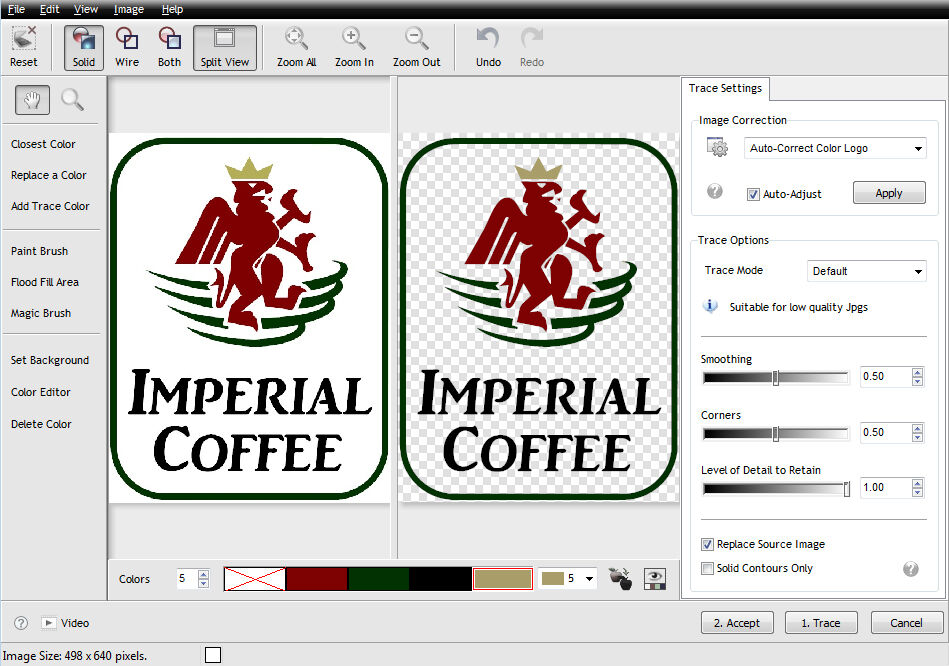
Task: Open the Auto-Correct Color Logo dropdown
Action: coord(837,149)
